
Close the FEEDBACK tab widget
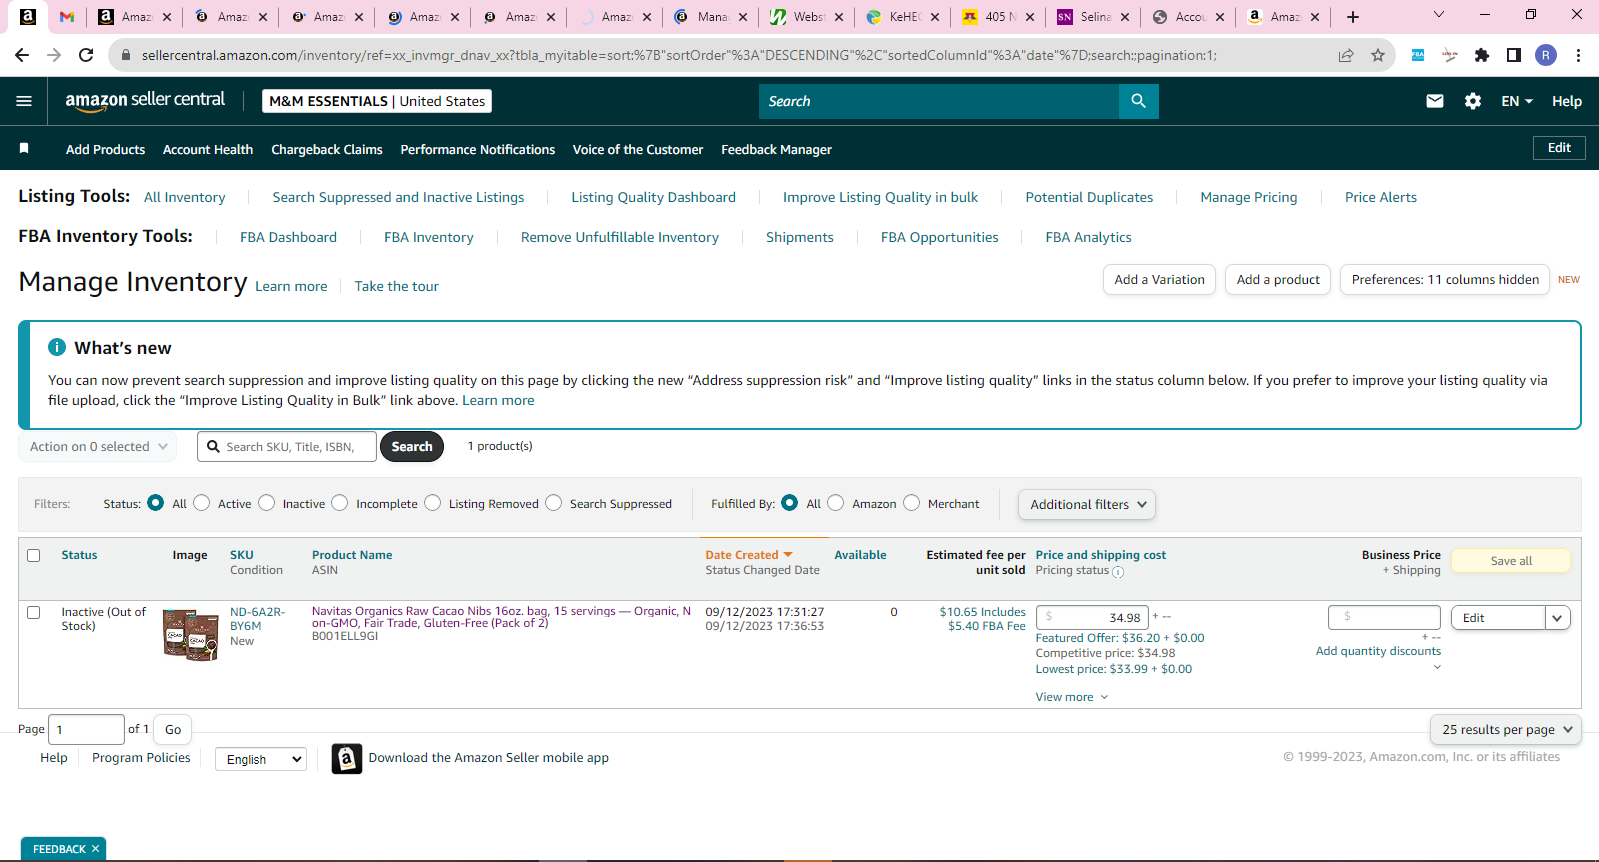coord(96,849)
